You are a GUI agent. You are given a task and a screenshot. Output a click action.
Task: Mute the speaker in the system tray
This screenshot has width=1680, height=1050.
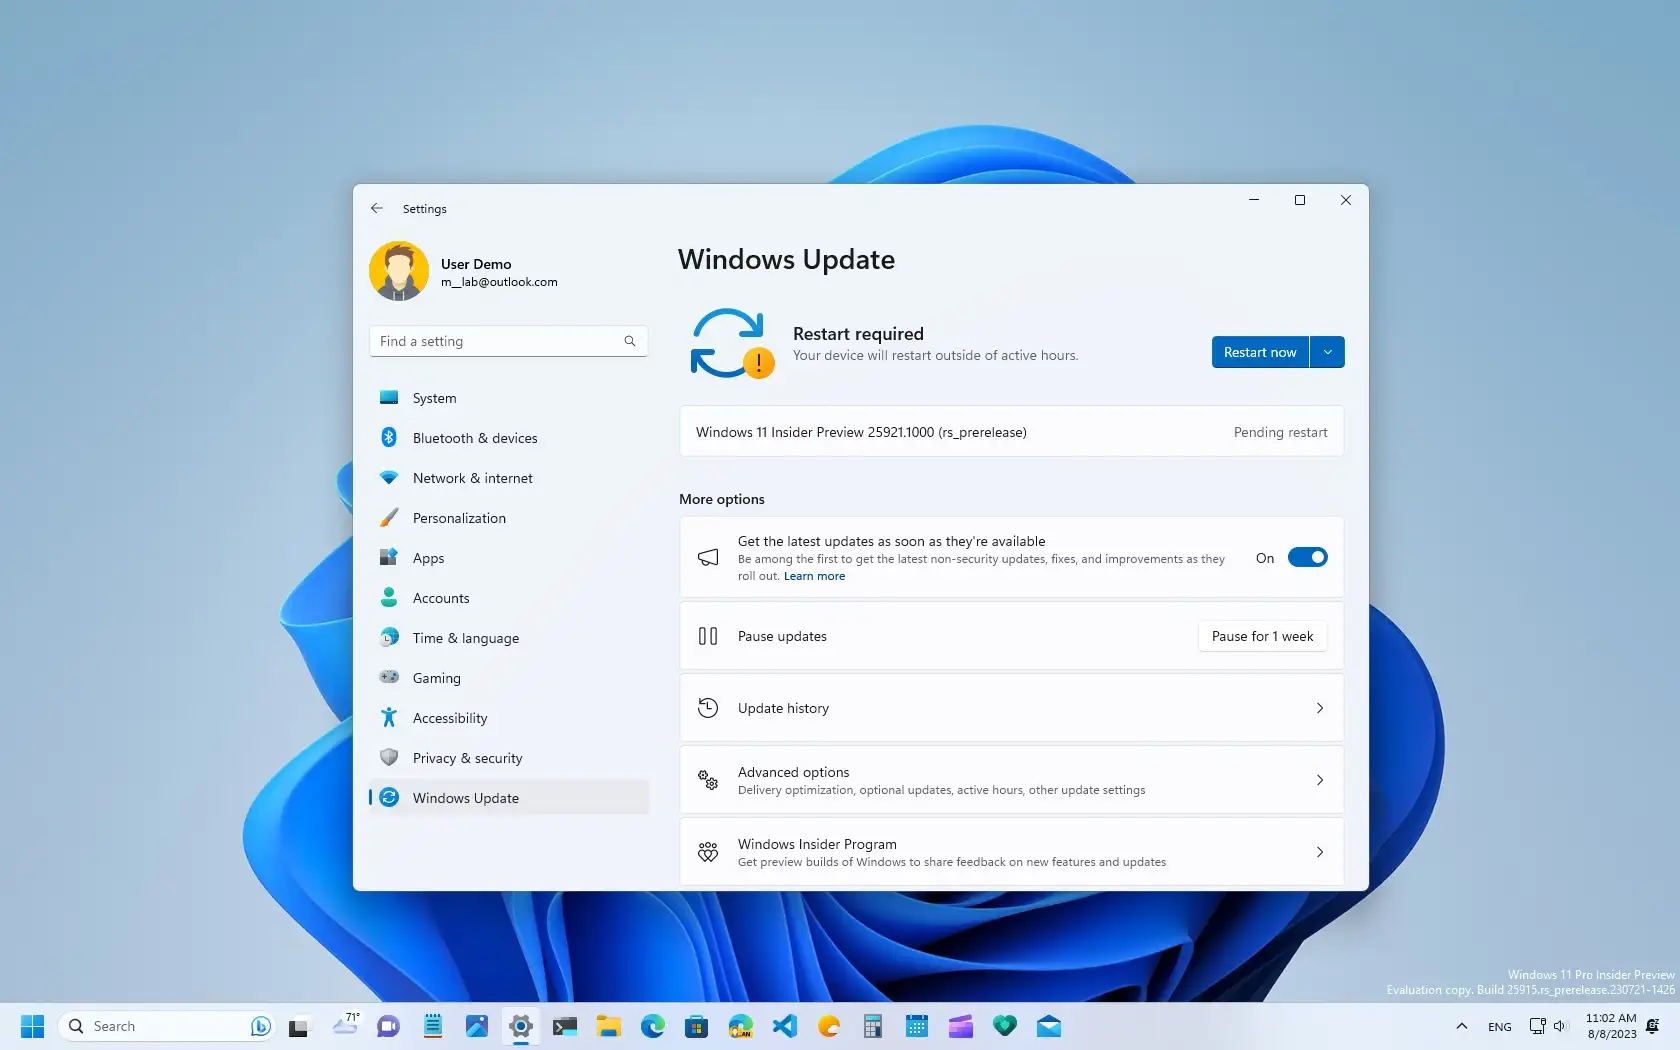tap(1561, 1026)
